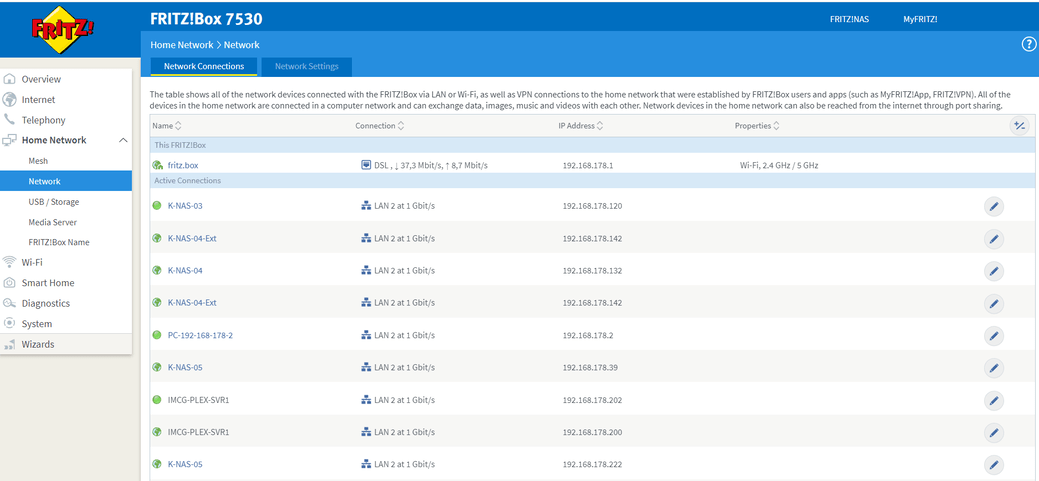This screenshot has height=481, width=1039.
Task: Click the plus/minus column options icon
Action: 1020,126
